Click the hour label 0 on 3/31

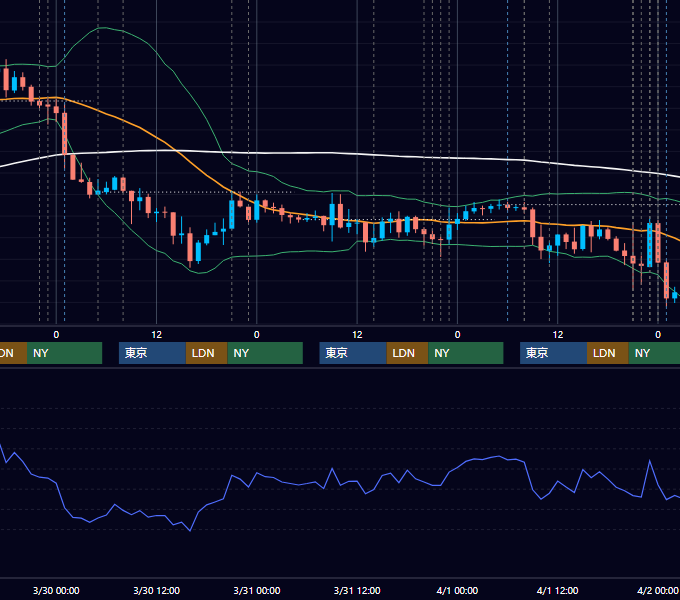(x=257, y=335)
